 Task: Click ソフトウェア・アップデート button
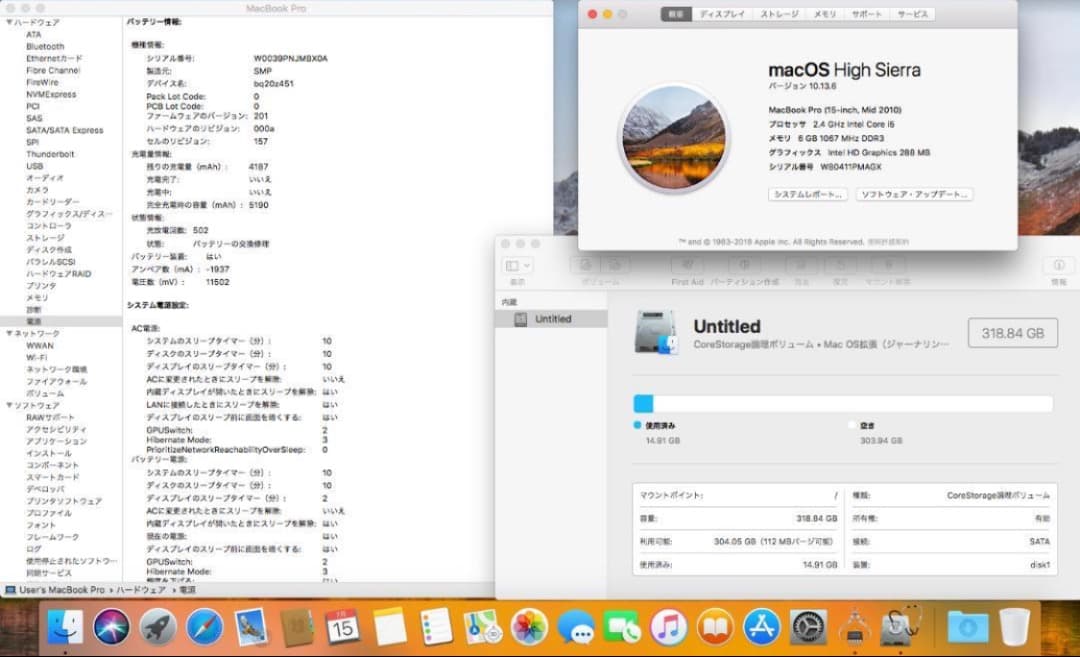click(915, 194)
